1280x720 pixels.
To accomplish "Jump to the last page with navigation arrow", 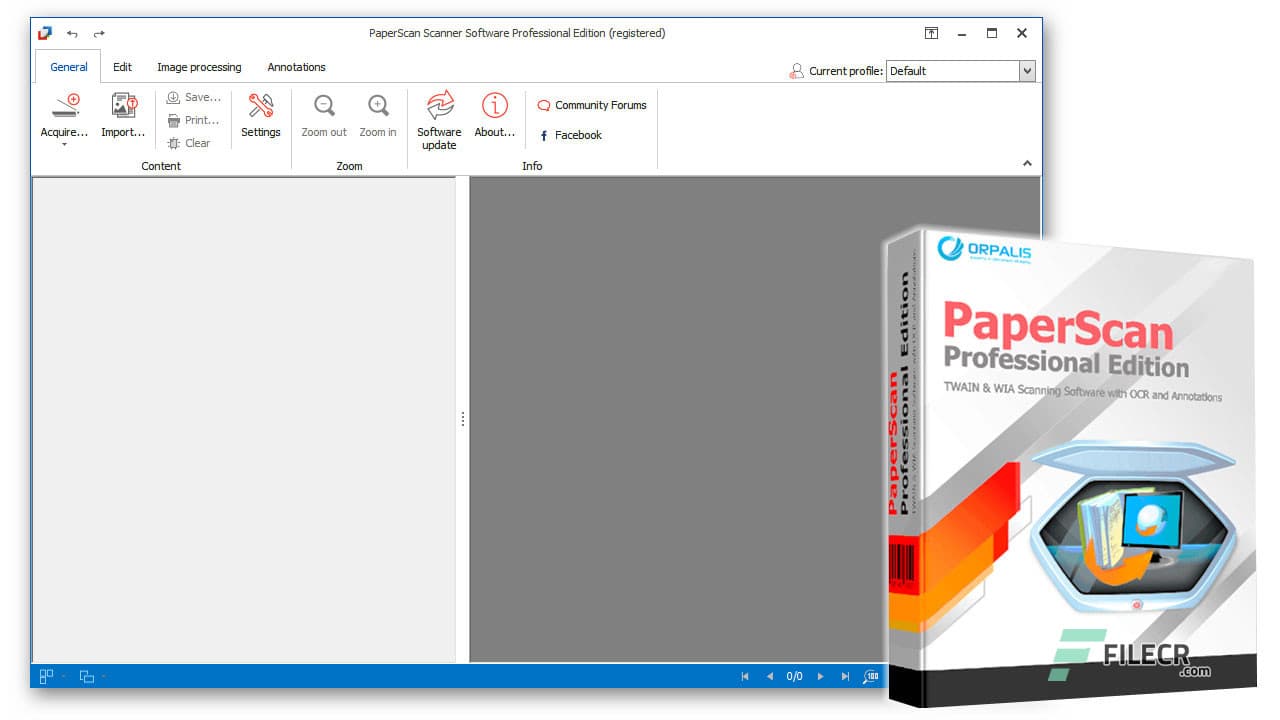I will click(845, 676).
